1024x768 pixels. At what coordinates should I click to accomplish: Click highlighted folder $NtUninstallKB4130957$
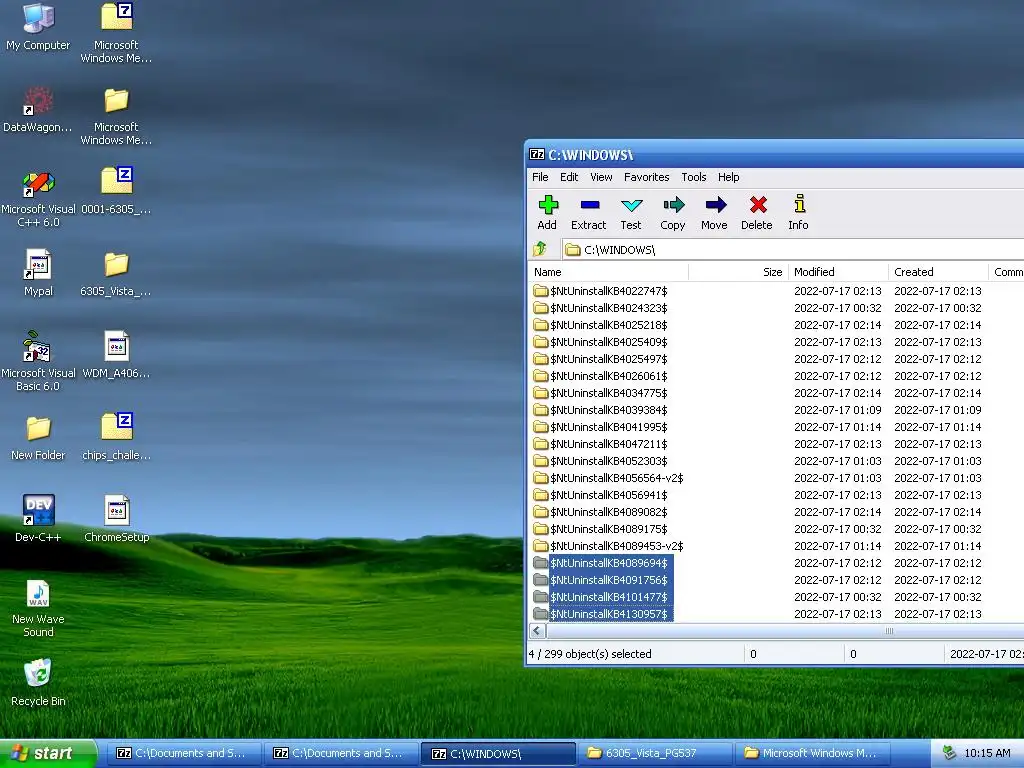pyautogui.click(x=602, y=614)
